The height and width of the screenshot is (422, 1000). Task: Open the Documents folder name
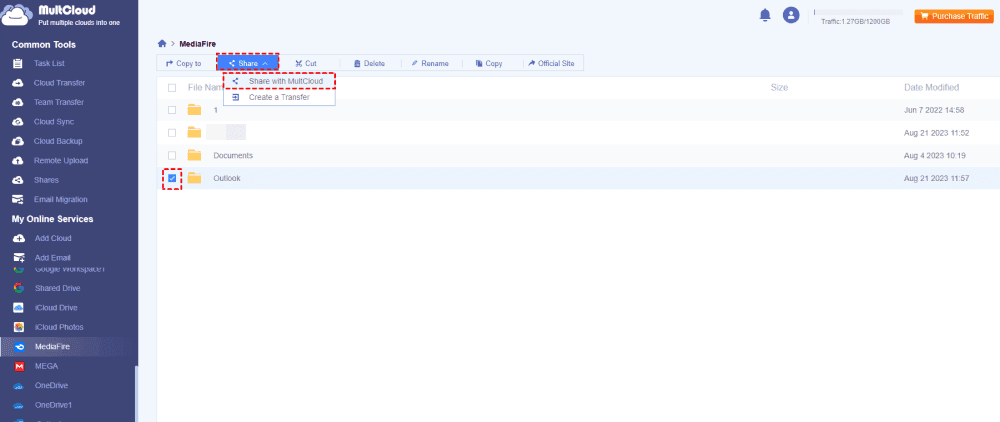click(233, 156)
